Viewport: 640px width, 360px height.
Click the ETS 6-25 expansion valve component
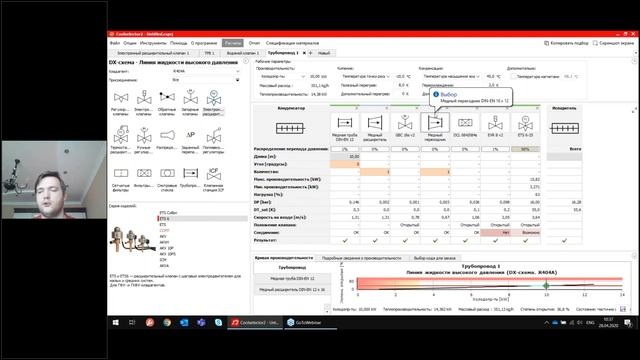525,123
